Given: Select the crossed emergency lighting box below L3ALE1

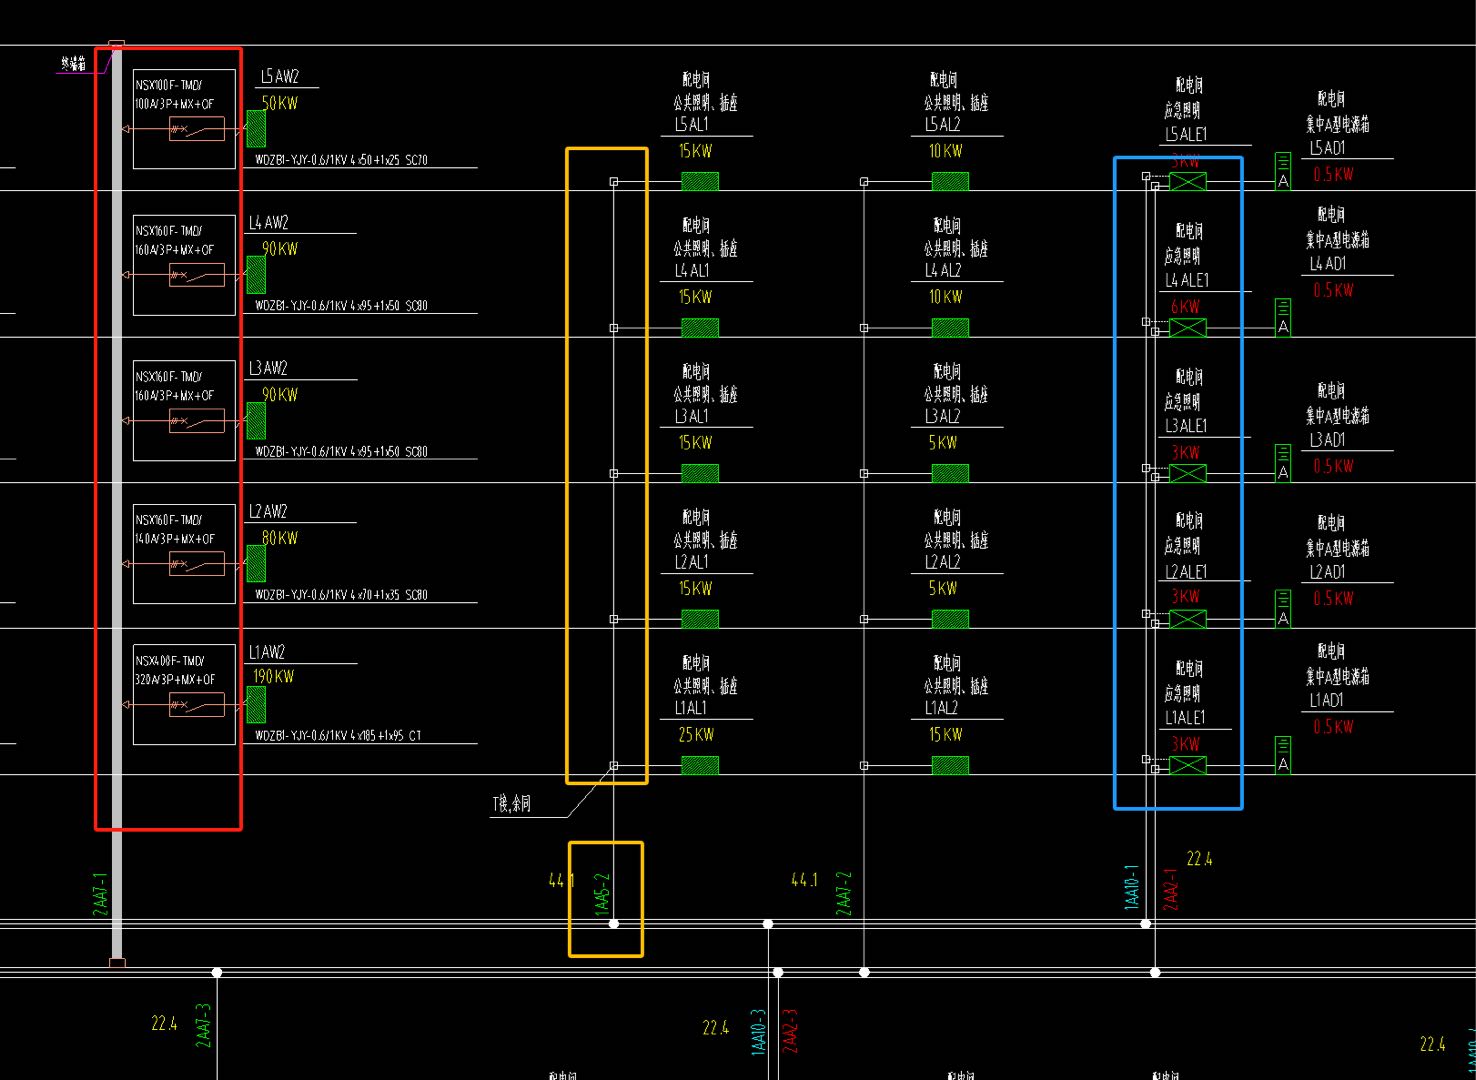Looking at the screenshot, I should click(1188, 473).
